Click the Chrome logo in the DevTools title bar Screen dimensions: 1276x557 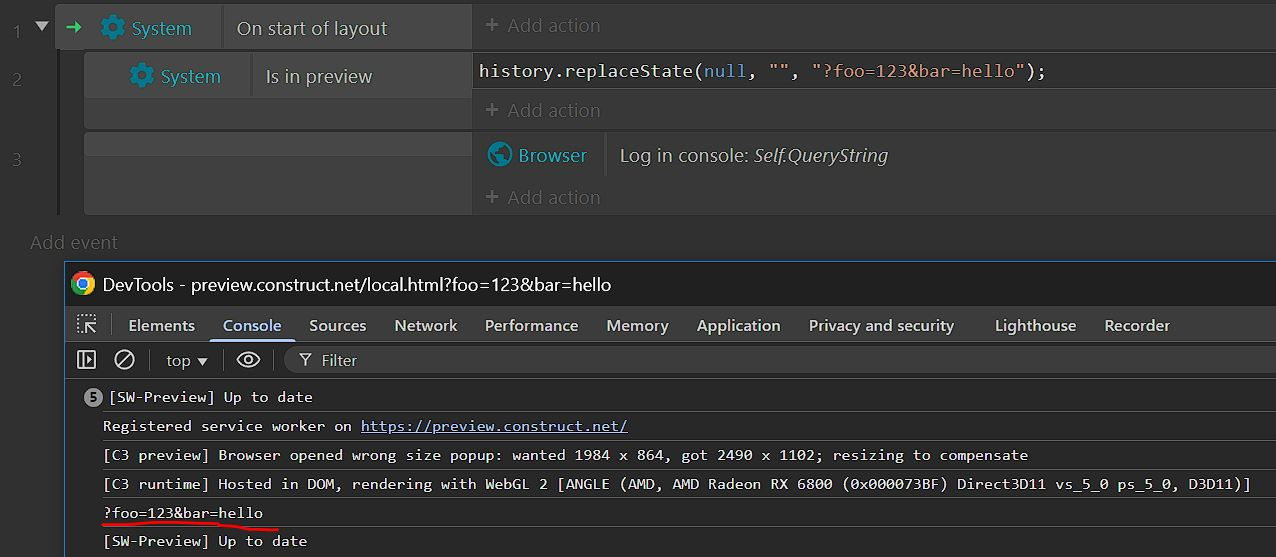[x=83, y=284]
